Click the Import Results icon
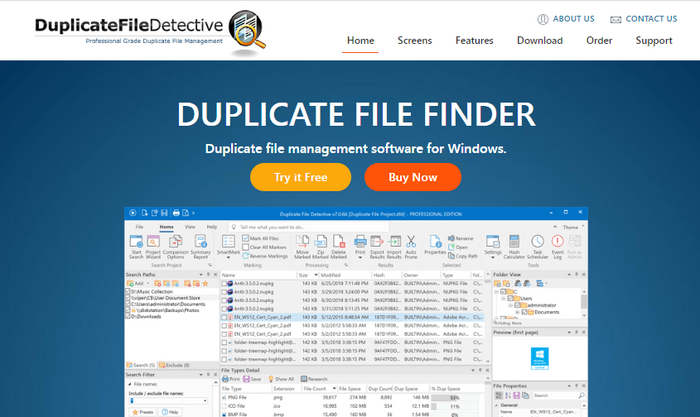 pyautogui.click(x=394, y=246)
